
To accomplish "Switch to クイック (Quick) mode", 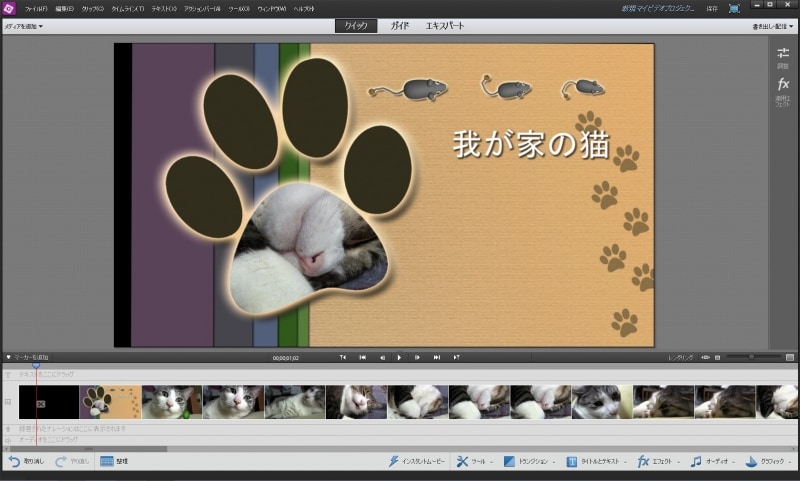I will tap(356, 26).
